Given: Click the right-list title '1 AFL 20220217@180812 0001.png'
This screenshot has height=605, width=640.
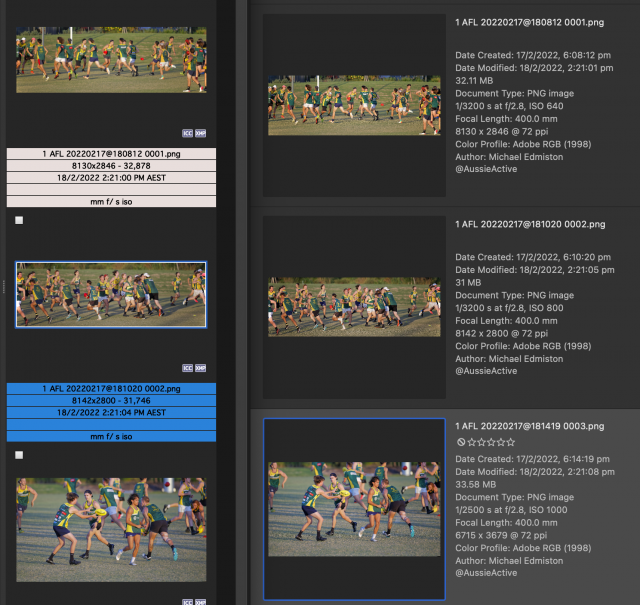Looking at the screenshot, I should (529, 22).
